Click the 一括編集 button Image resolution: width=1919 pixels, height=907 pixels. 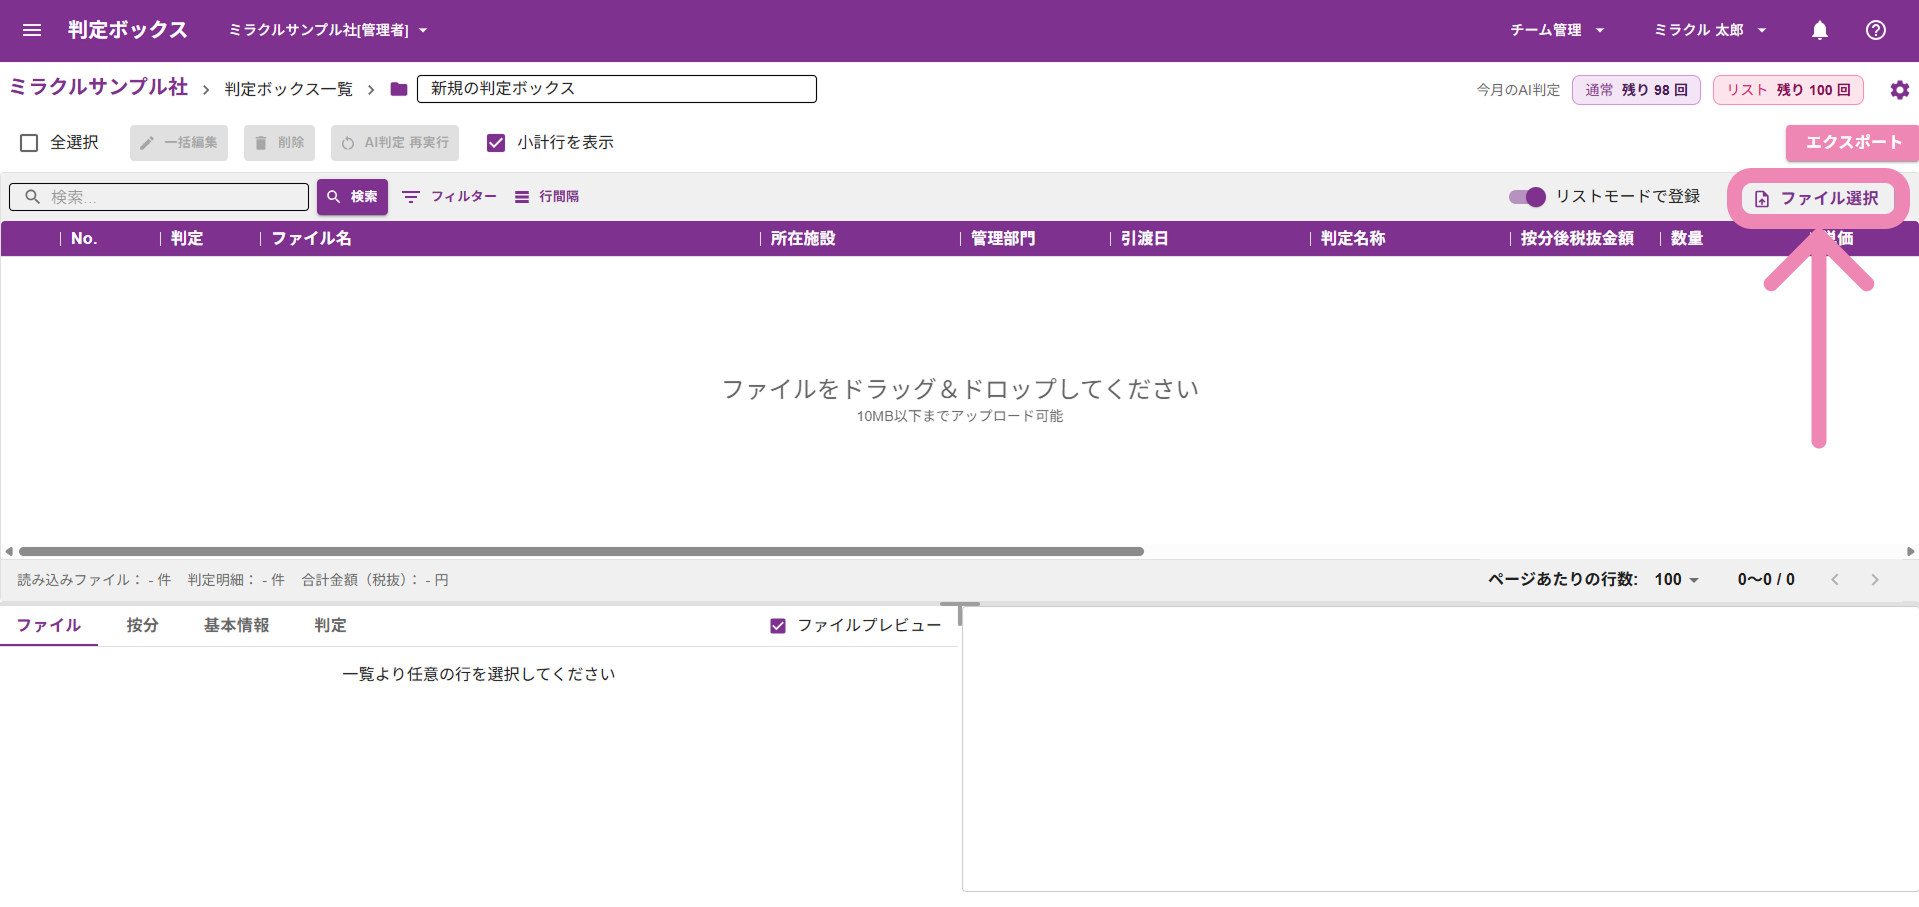coord(179,143)
